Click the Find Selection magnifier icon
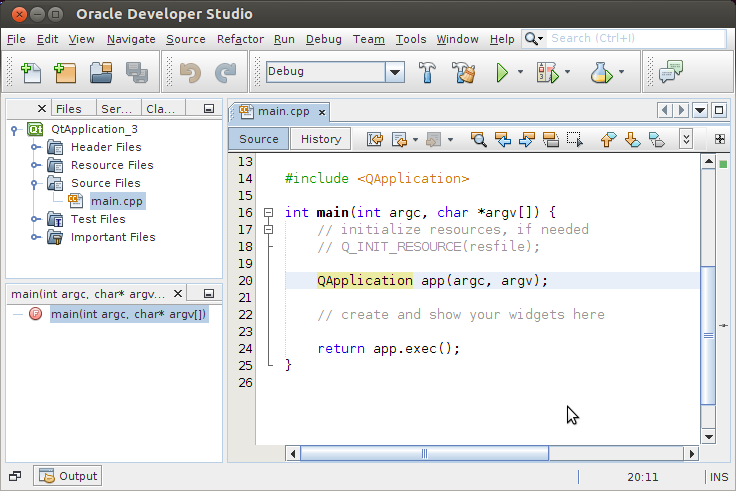This screenshot has width=736, height=491. coord(478,139)
